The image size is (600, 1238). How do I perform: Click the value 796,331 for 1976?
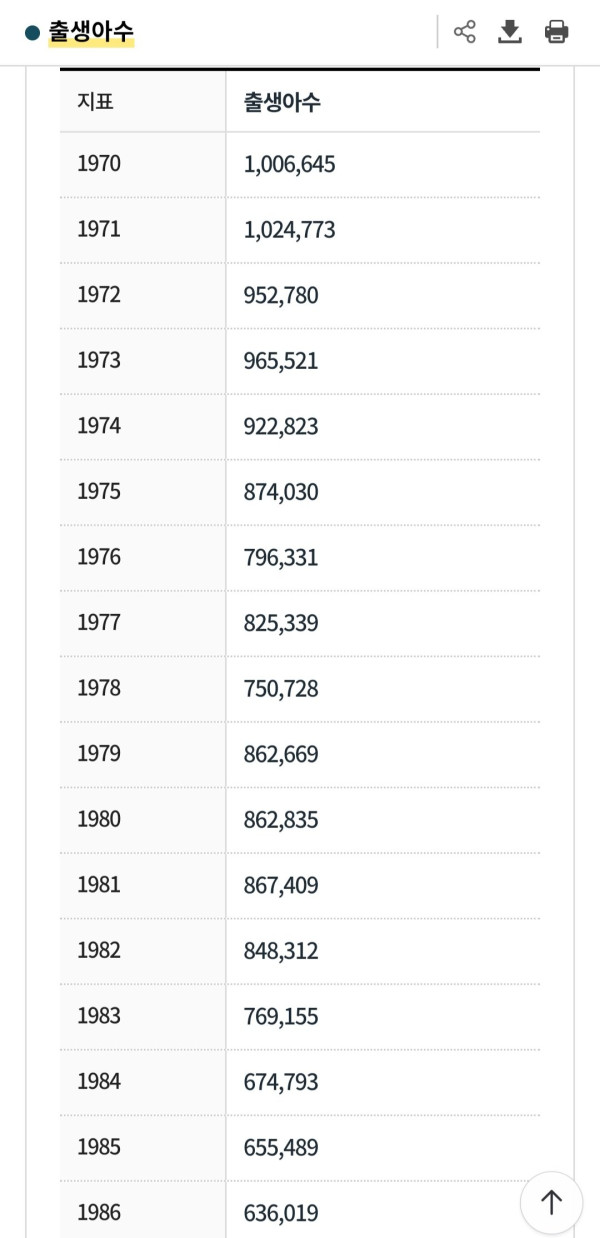[x=281, y=557]
